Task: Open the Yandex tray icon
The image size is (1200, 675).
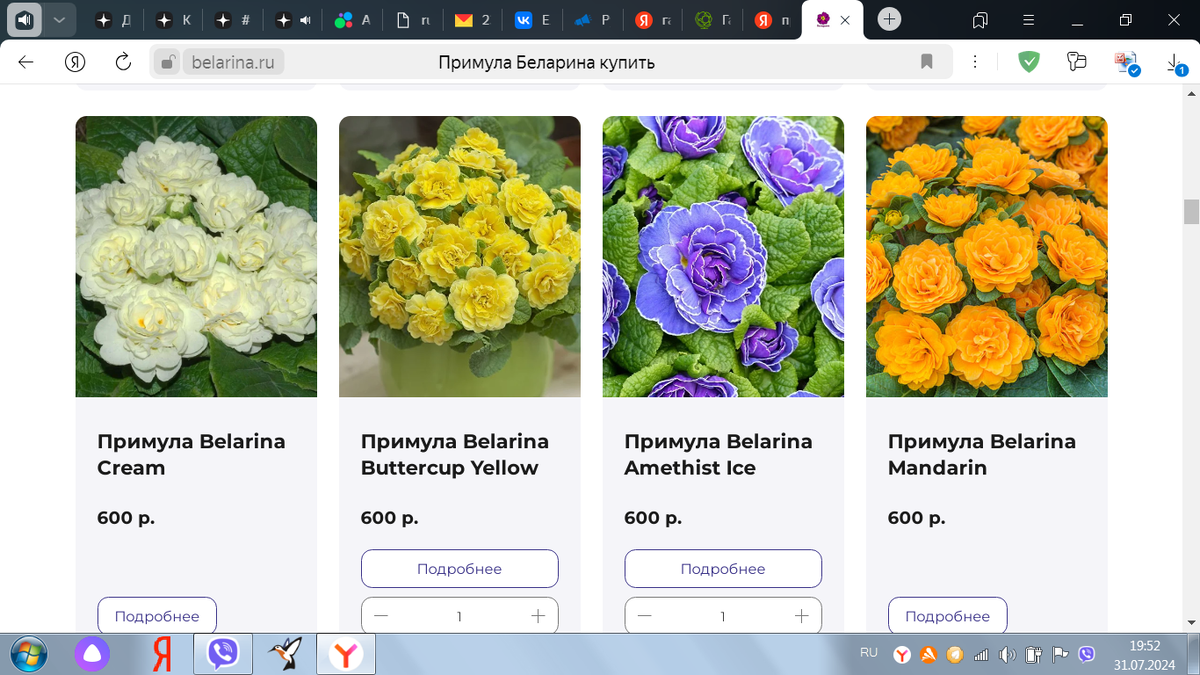Action: [902, 655]
